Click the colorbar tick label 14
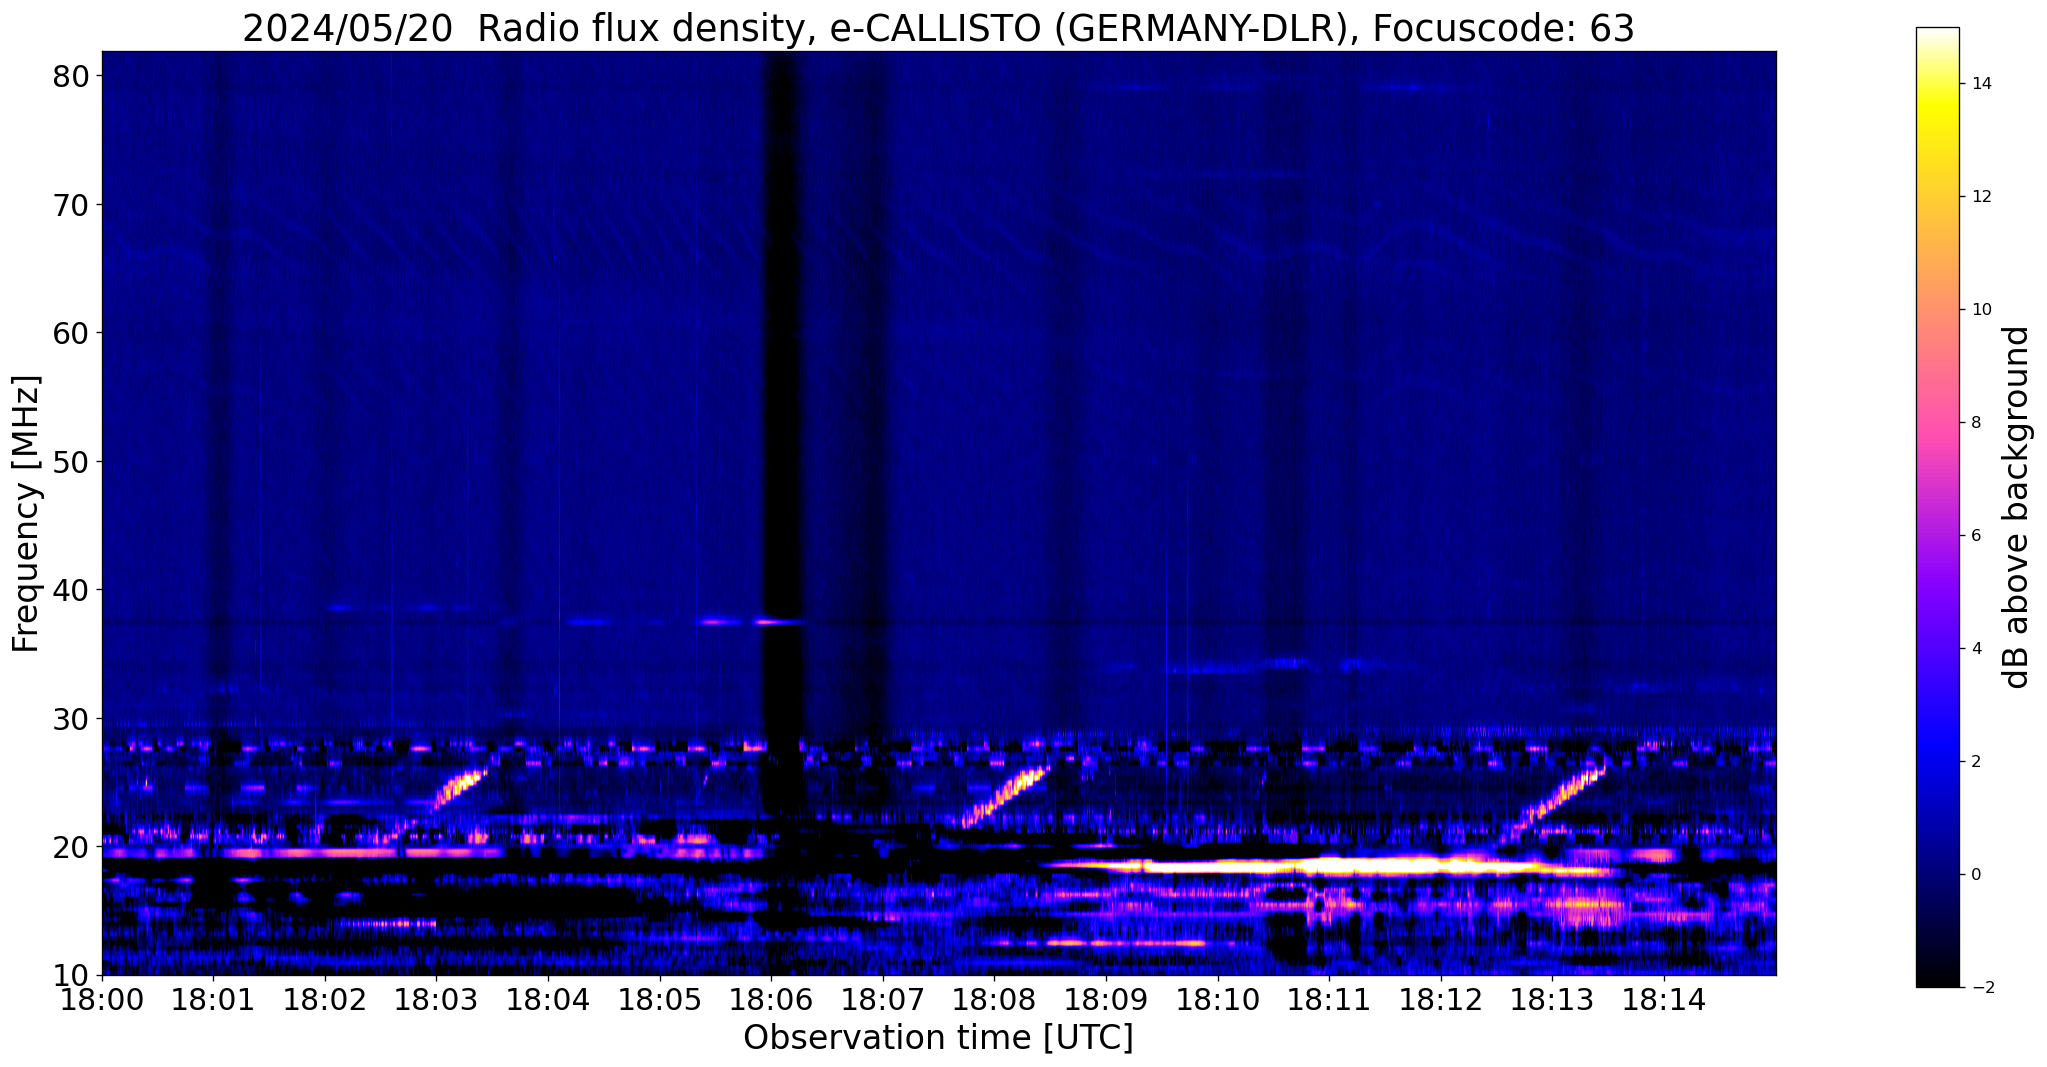This screenshot has width=2047, height=1067. (x=1981, y=84)
